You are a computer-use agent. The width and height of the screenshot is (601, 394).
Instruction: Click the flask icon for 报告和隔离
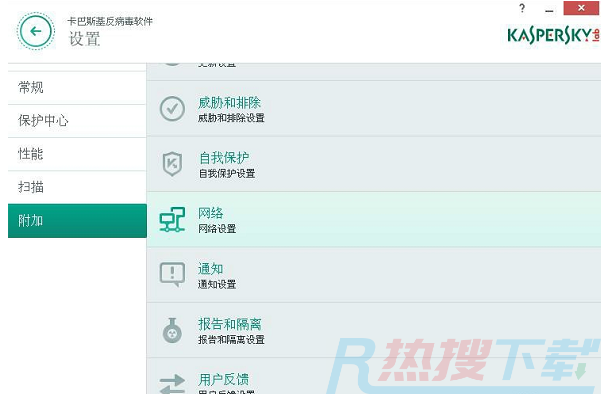(172, 330)
